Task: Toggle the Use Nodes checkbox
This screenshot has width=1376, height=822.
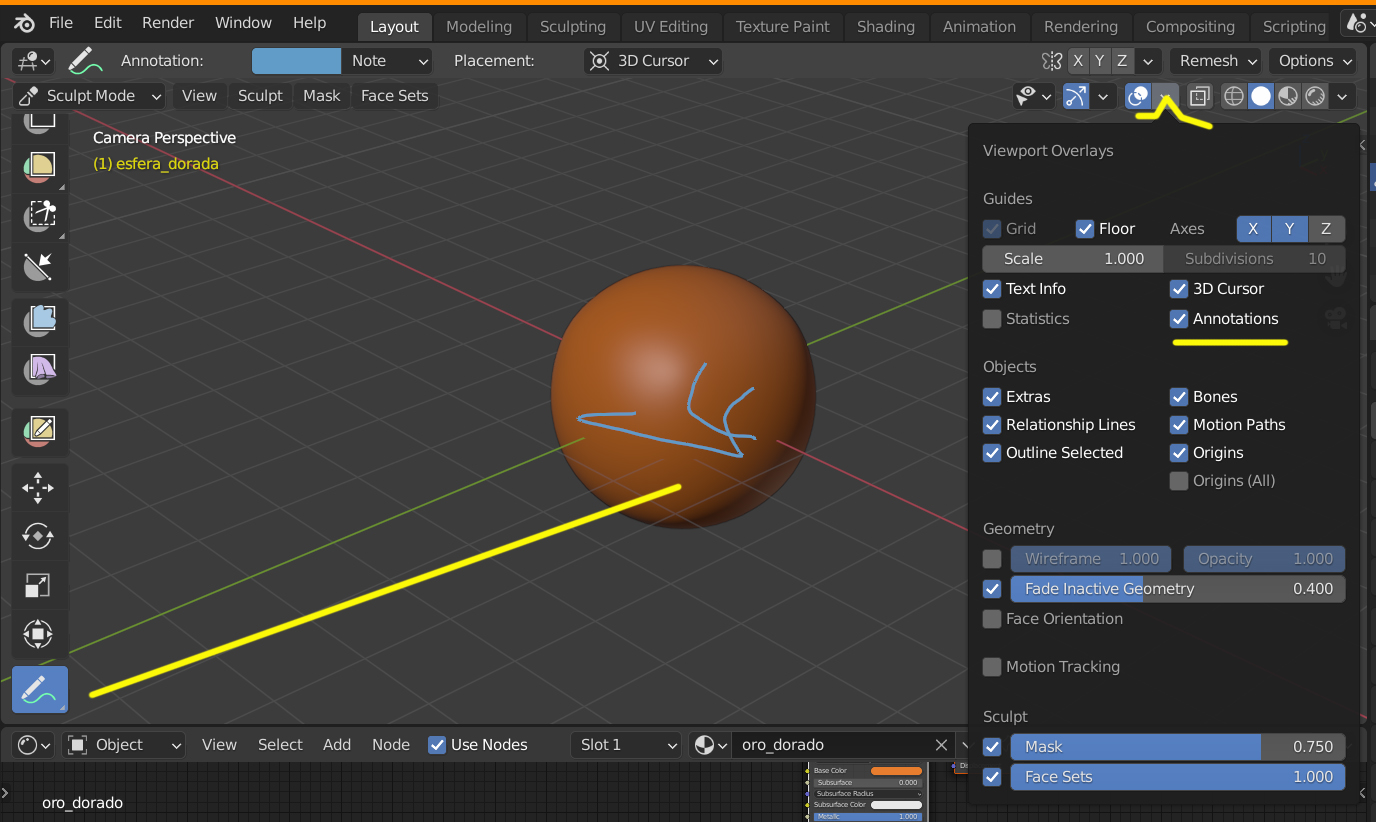Action: [437, 745]
